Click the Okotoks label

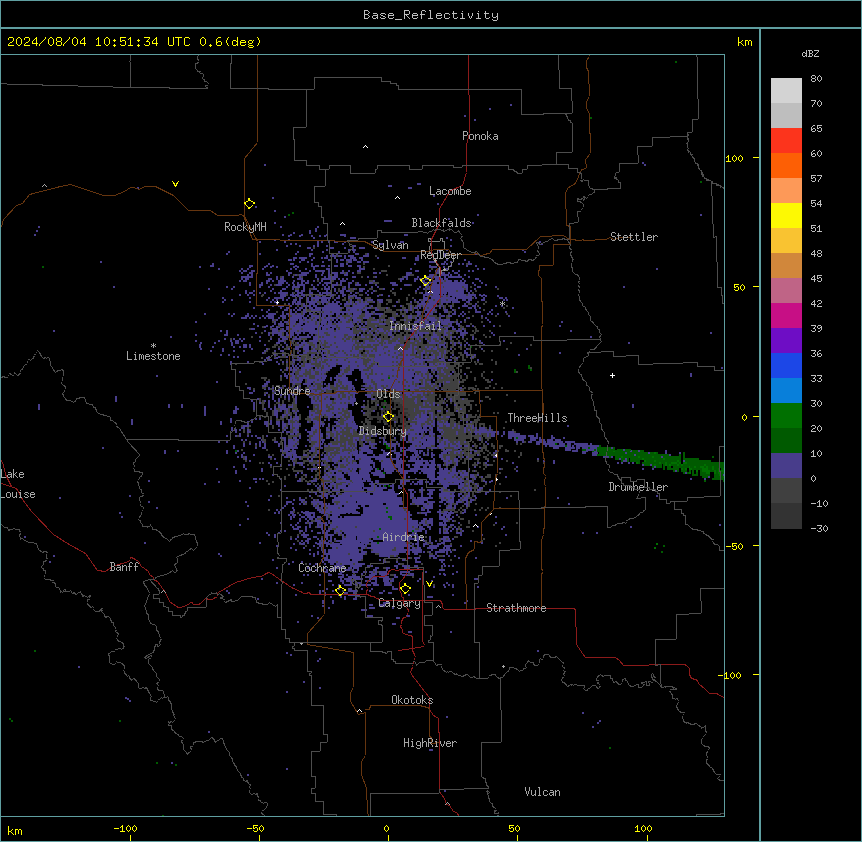412,700
